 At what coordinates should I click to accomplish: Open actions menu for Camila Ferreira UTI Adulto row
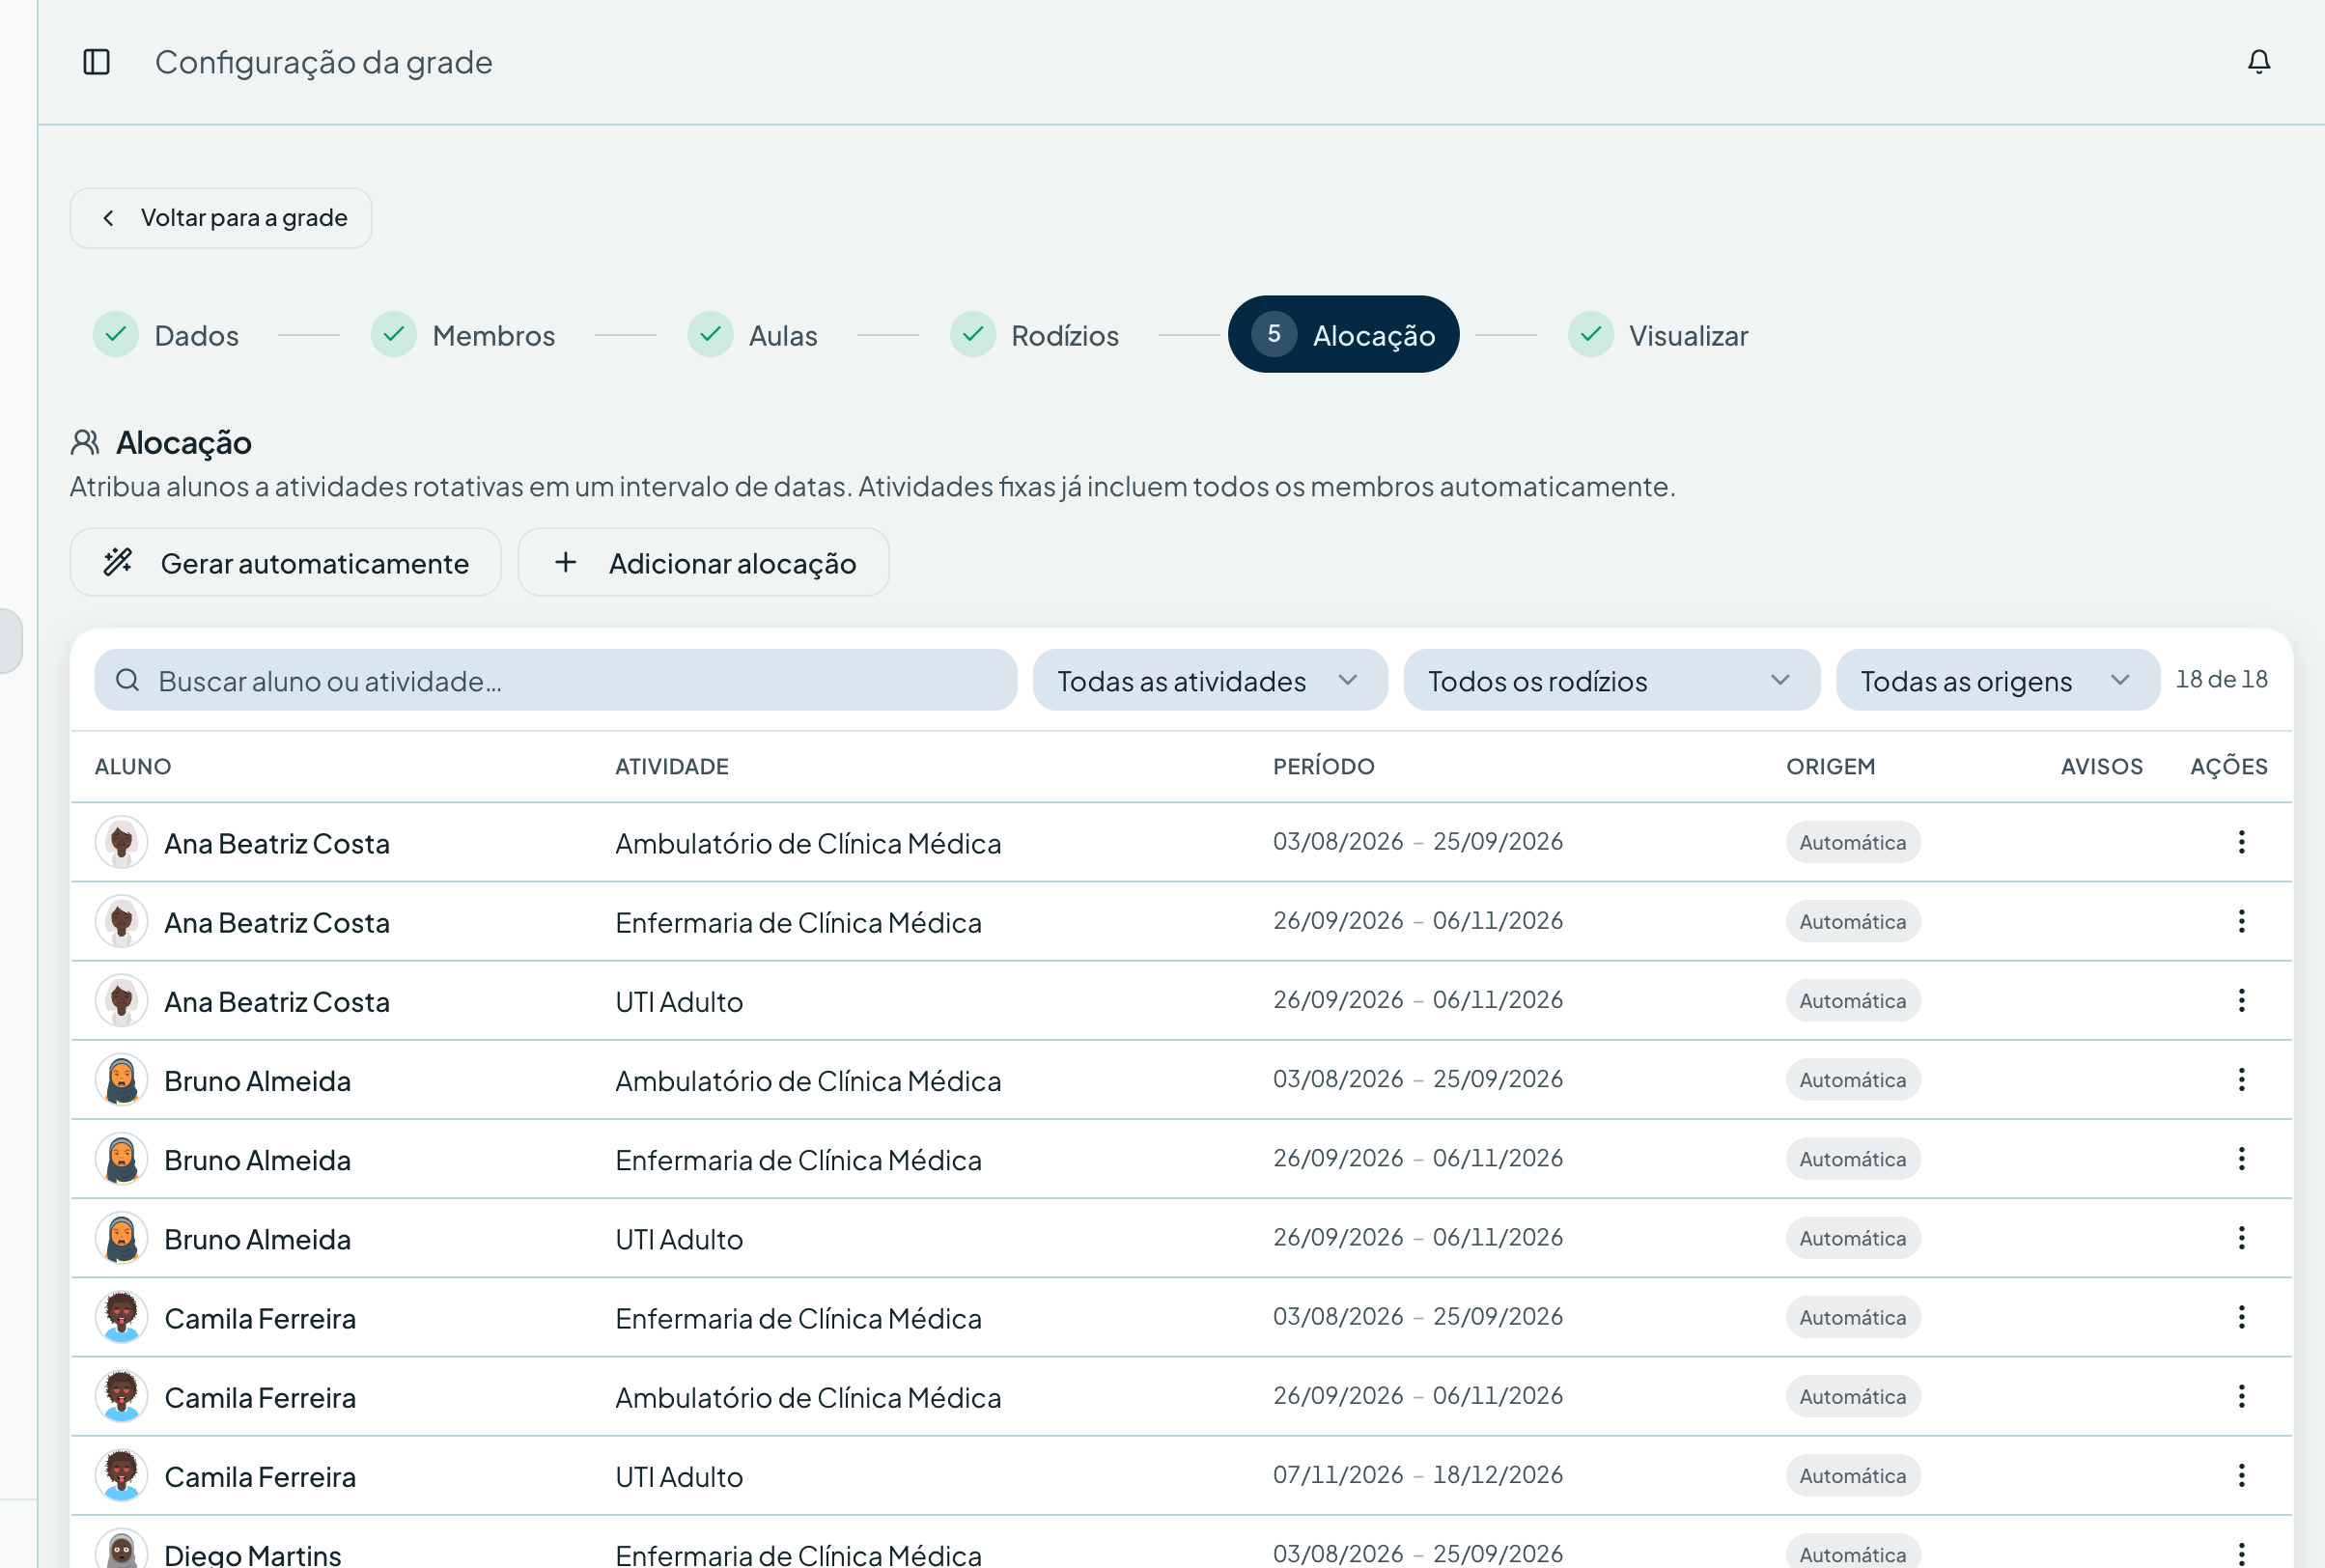pyautogui.click(x=2241, y=1475)
